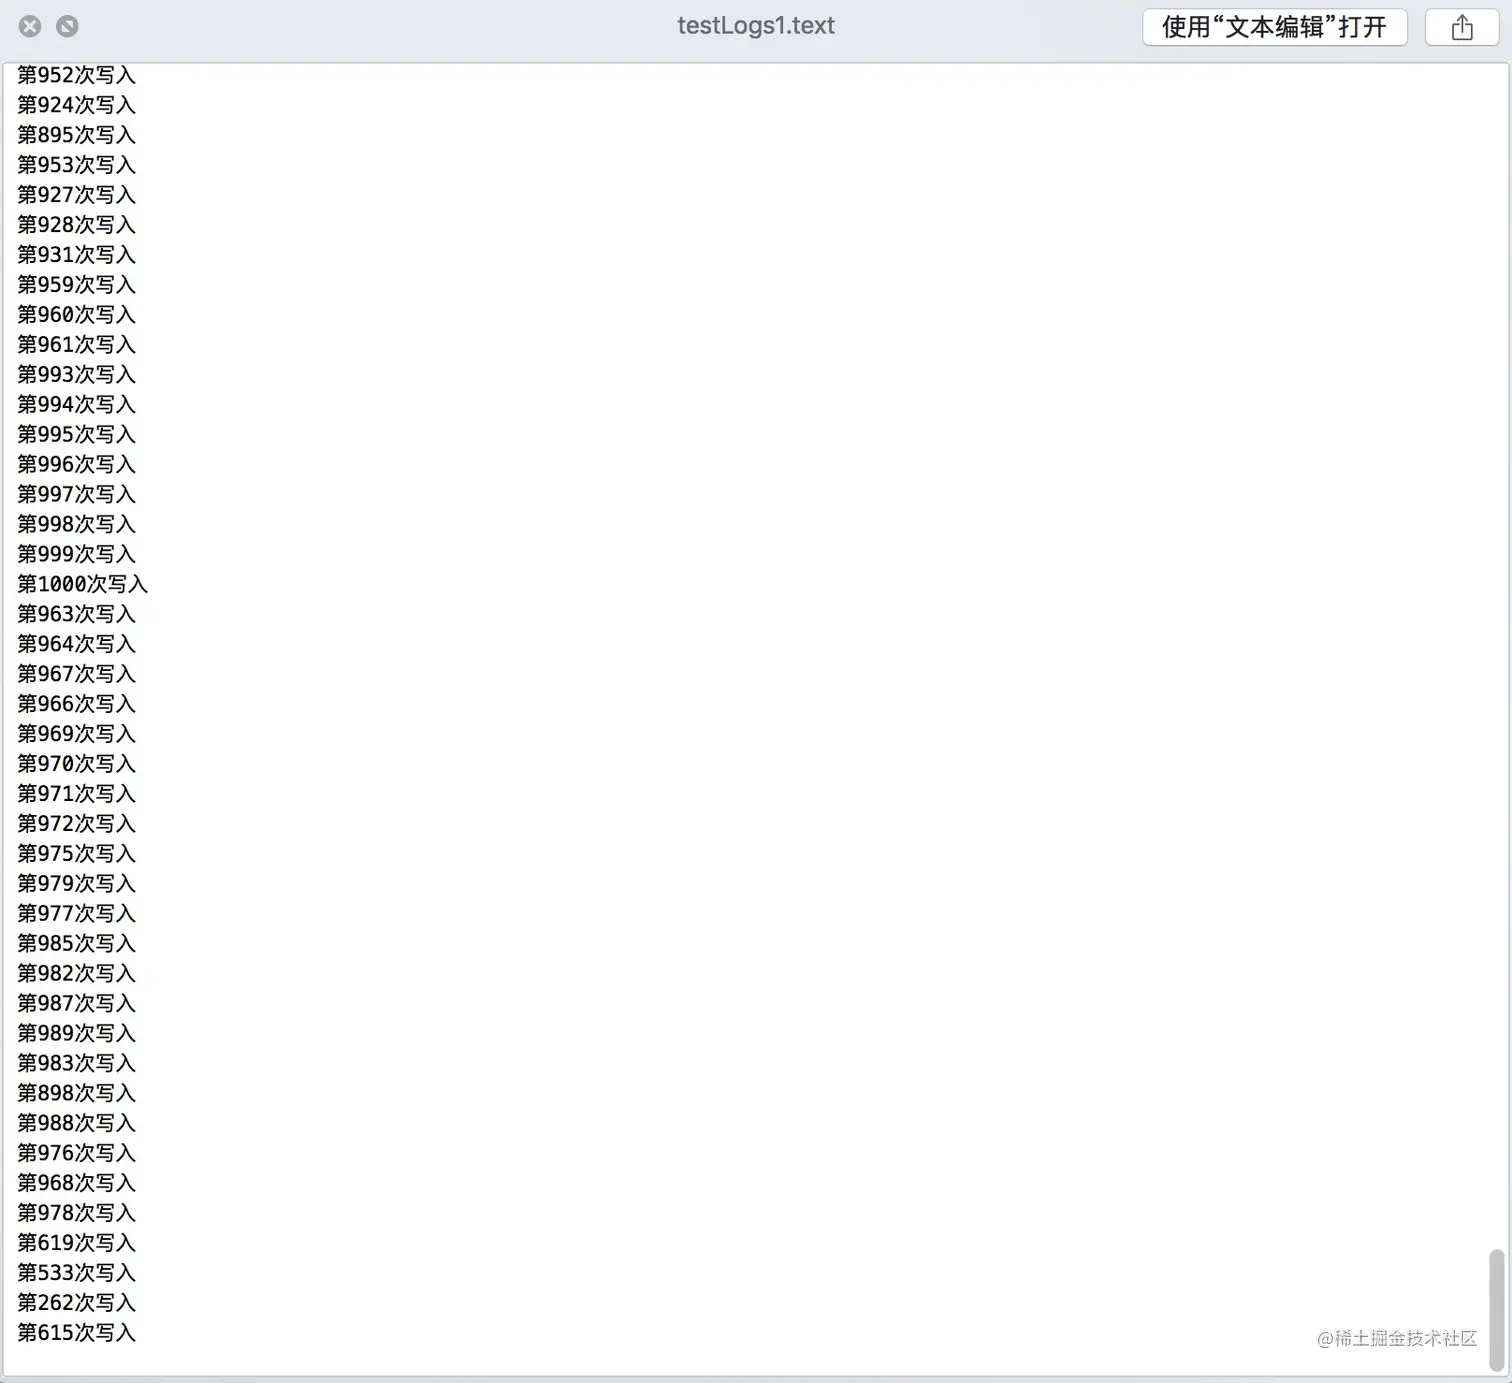Select the line 第979次写入
The image size is (1512, 1383).
76,885
